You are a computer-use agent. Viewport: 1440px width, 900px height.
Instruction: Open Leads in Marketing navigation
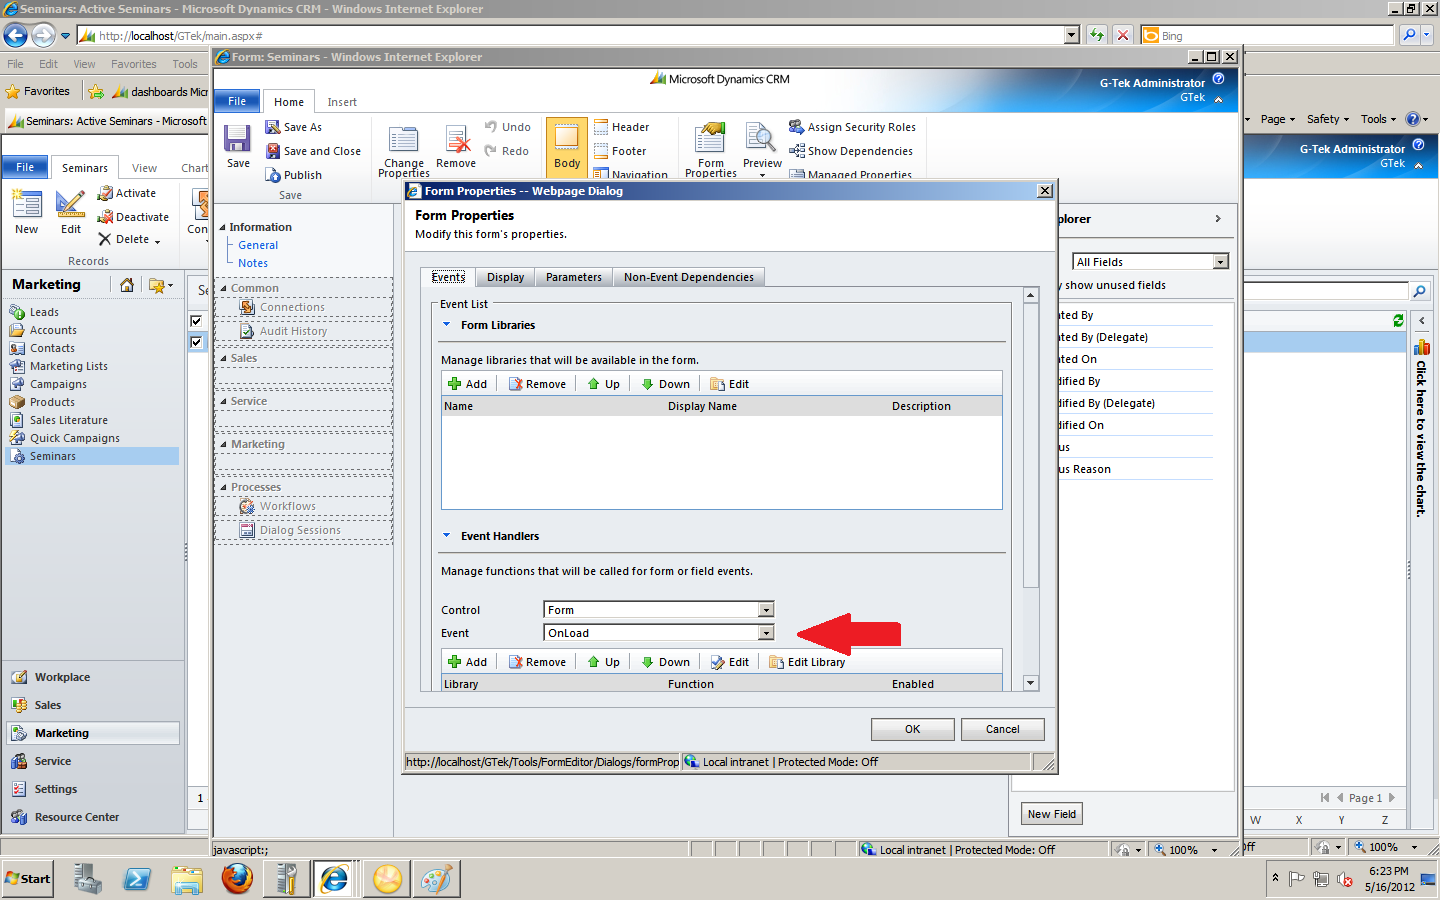click(x=44, y=312)
